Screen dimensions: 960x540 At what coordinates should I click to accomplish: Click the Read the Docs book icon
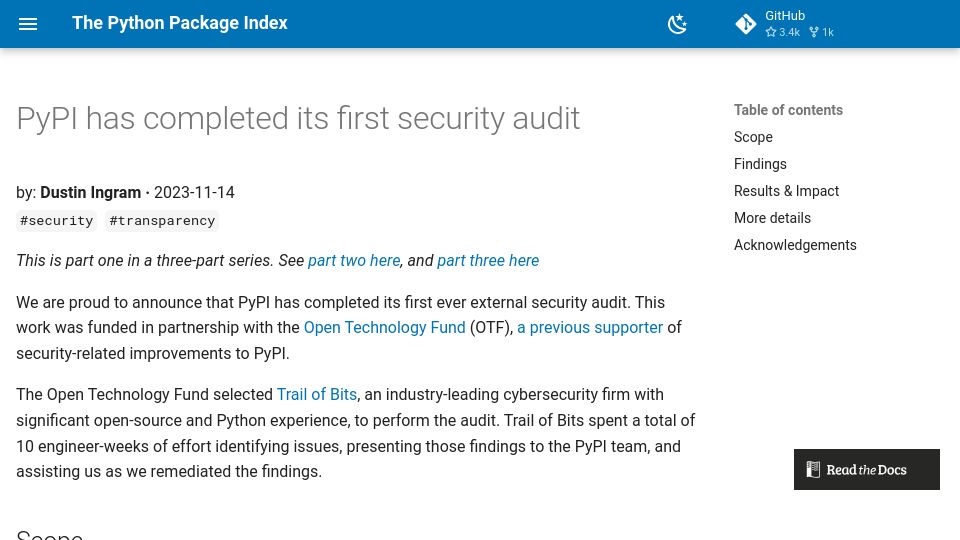pyautogui.click(x=812, y=470)
